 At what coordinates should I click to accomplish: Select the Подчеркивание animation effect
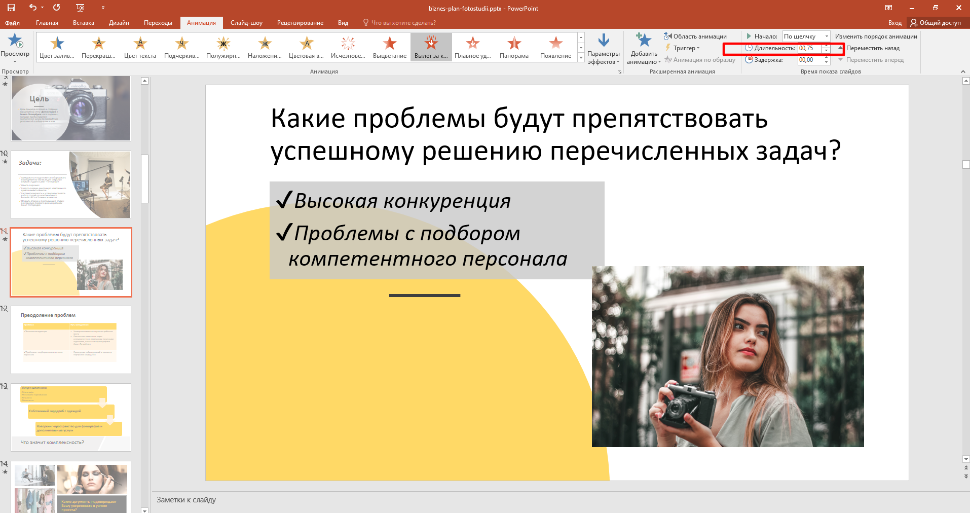pos(181,46)
